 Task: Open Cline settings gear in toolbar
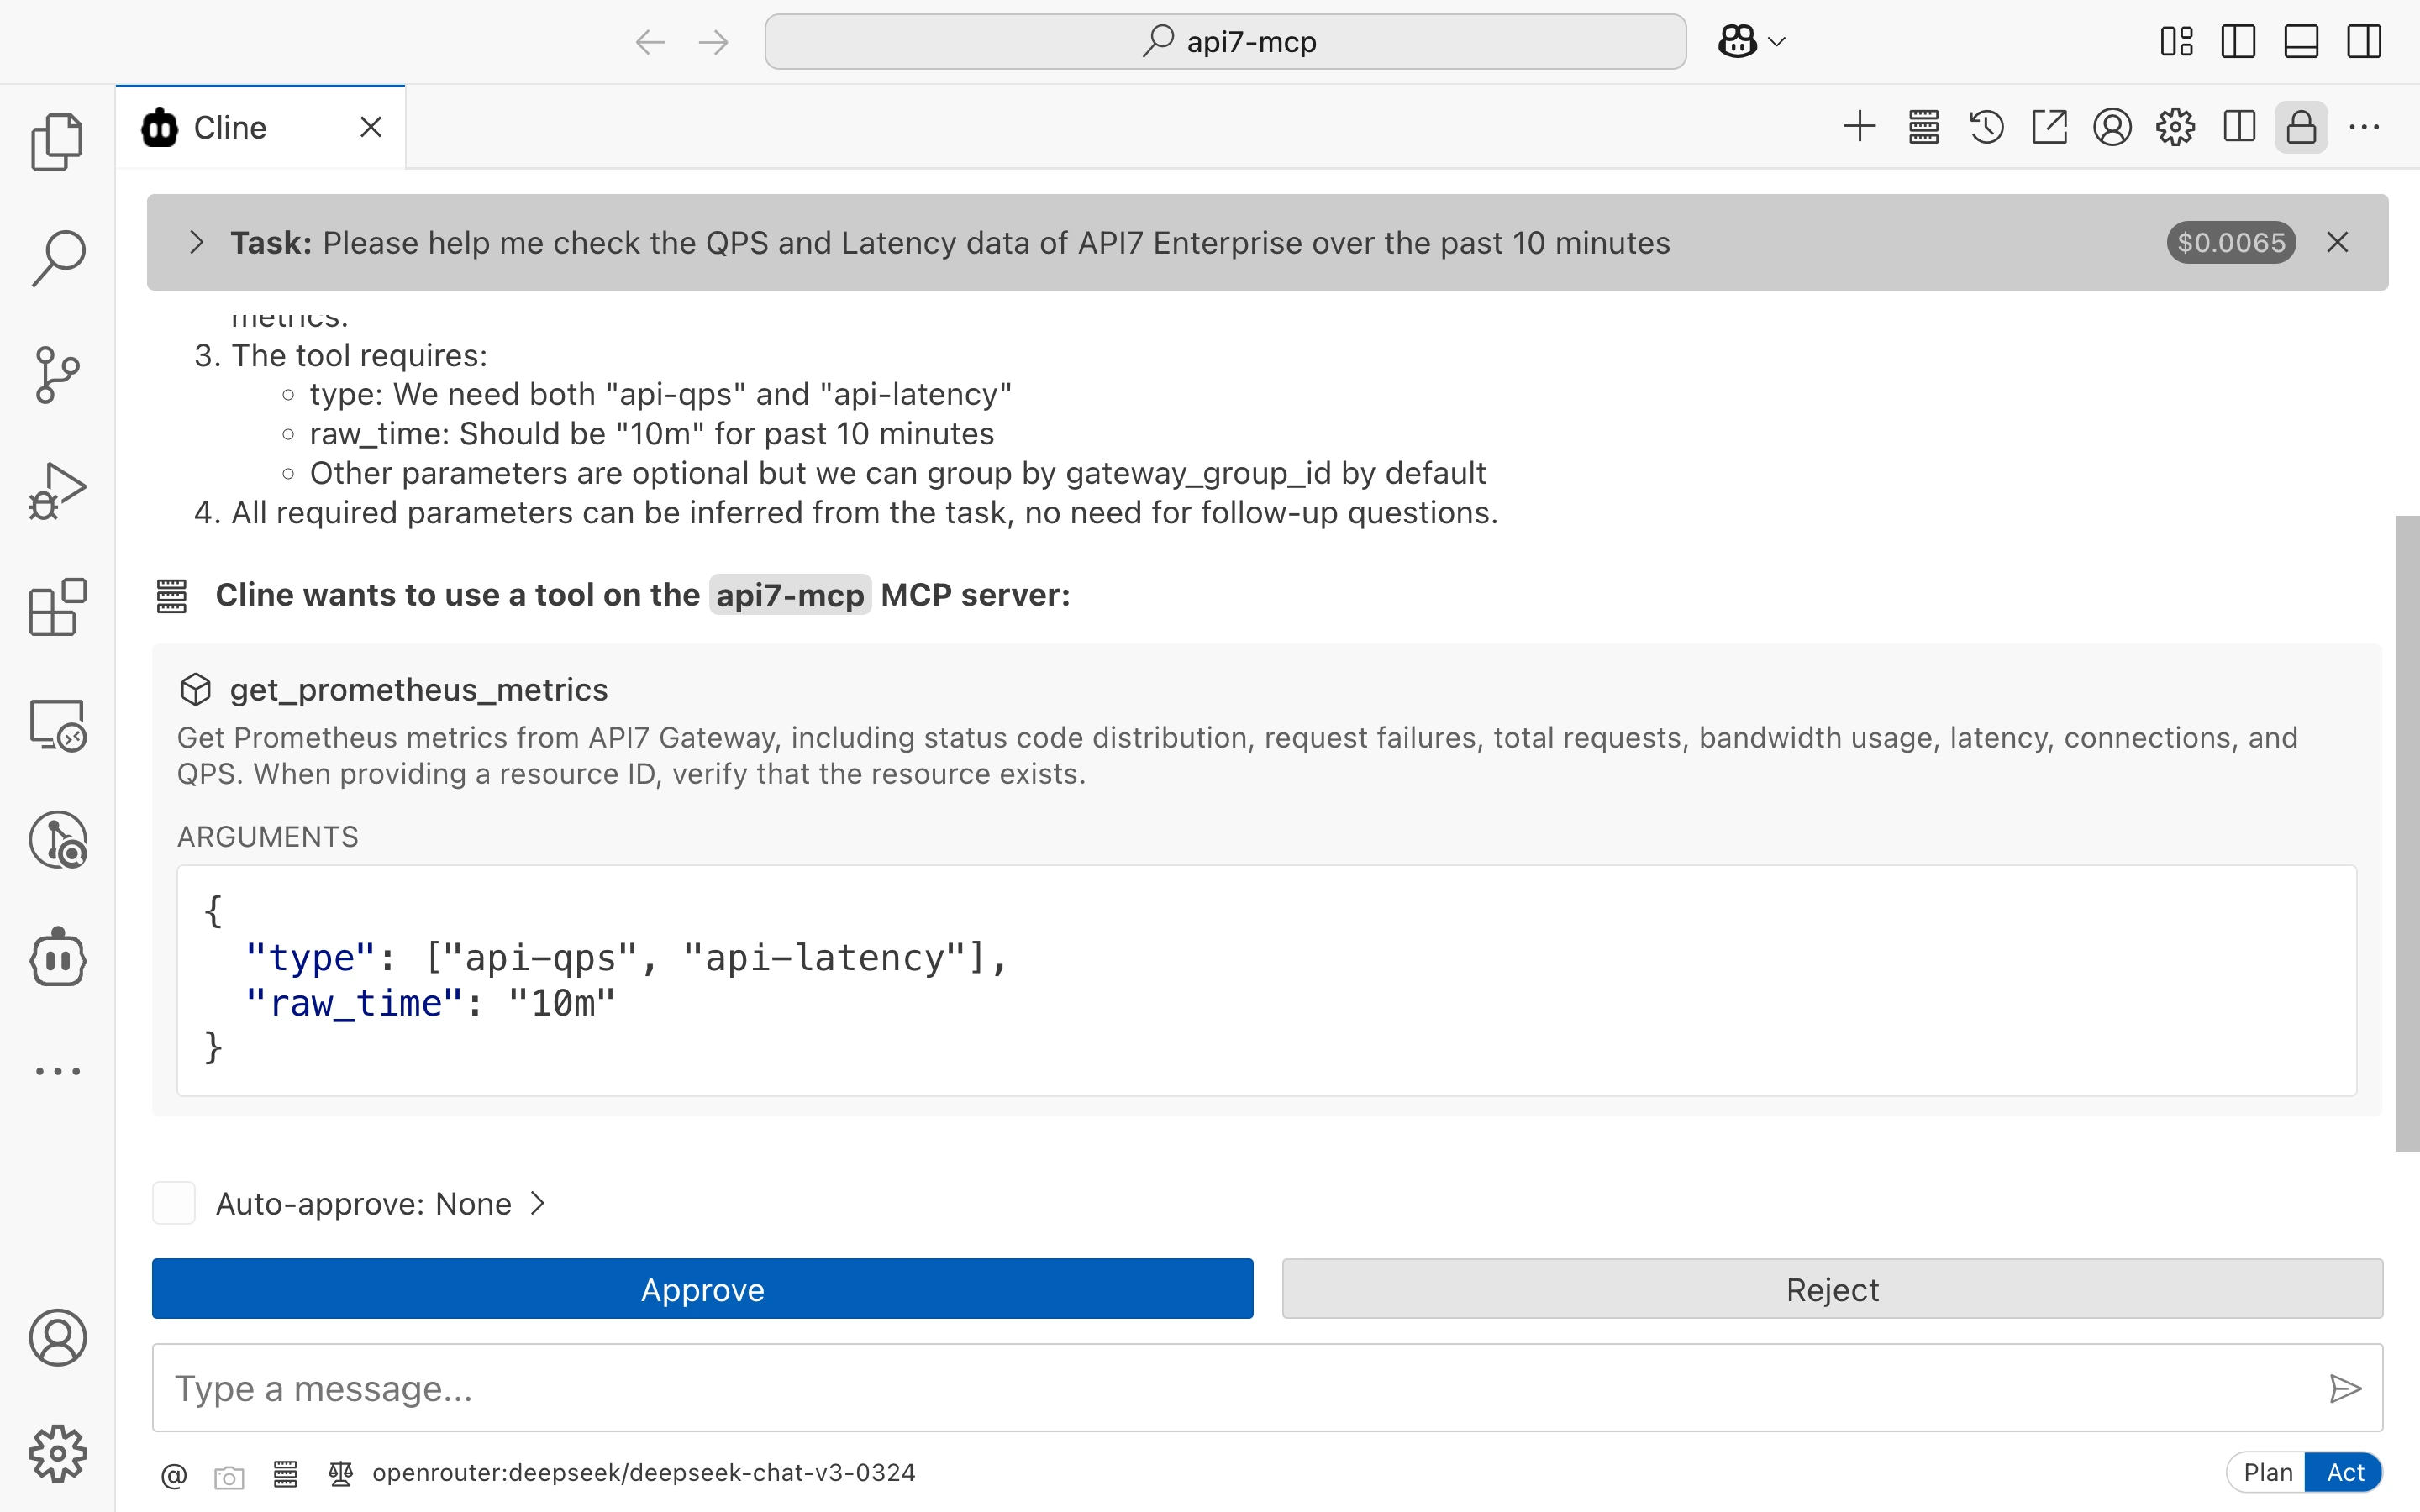point(2175,127)
